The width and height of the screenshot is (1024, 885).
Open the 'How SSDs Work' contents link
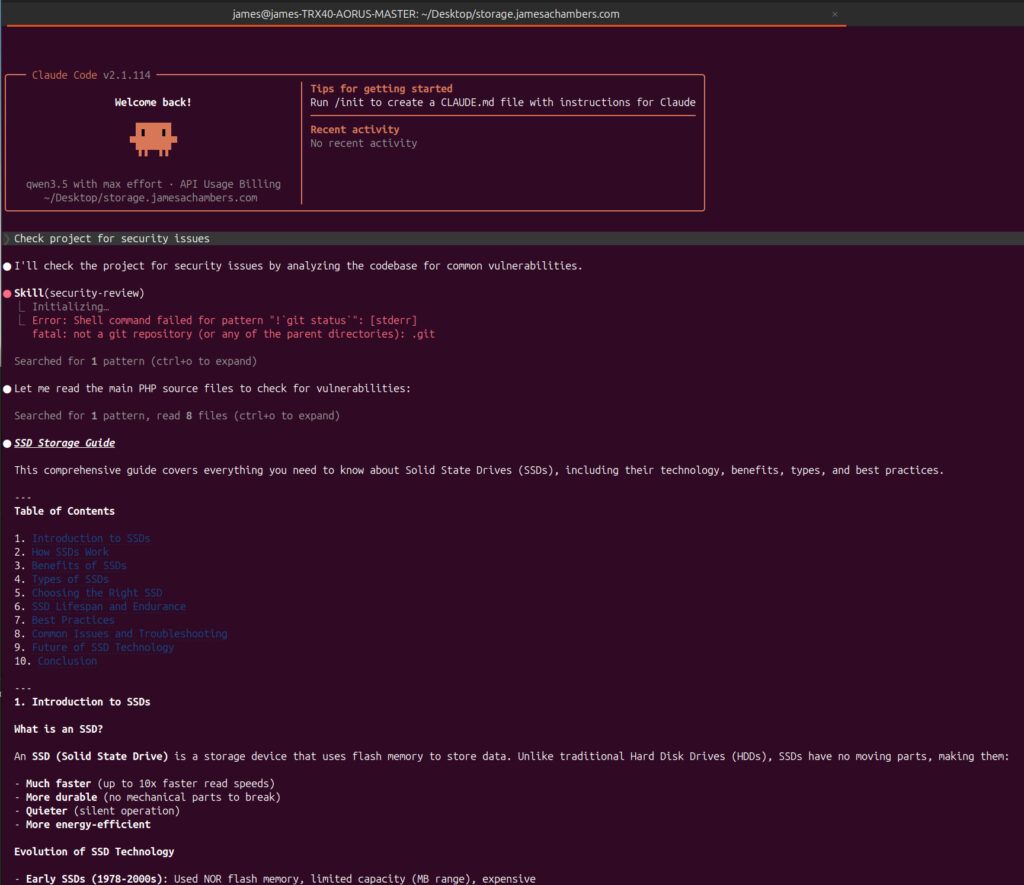(70, 552)
